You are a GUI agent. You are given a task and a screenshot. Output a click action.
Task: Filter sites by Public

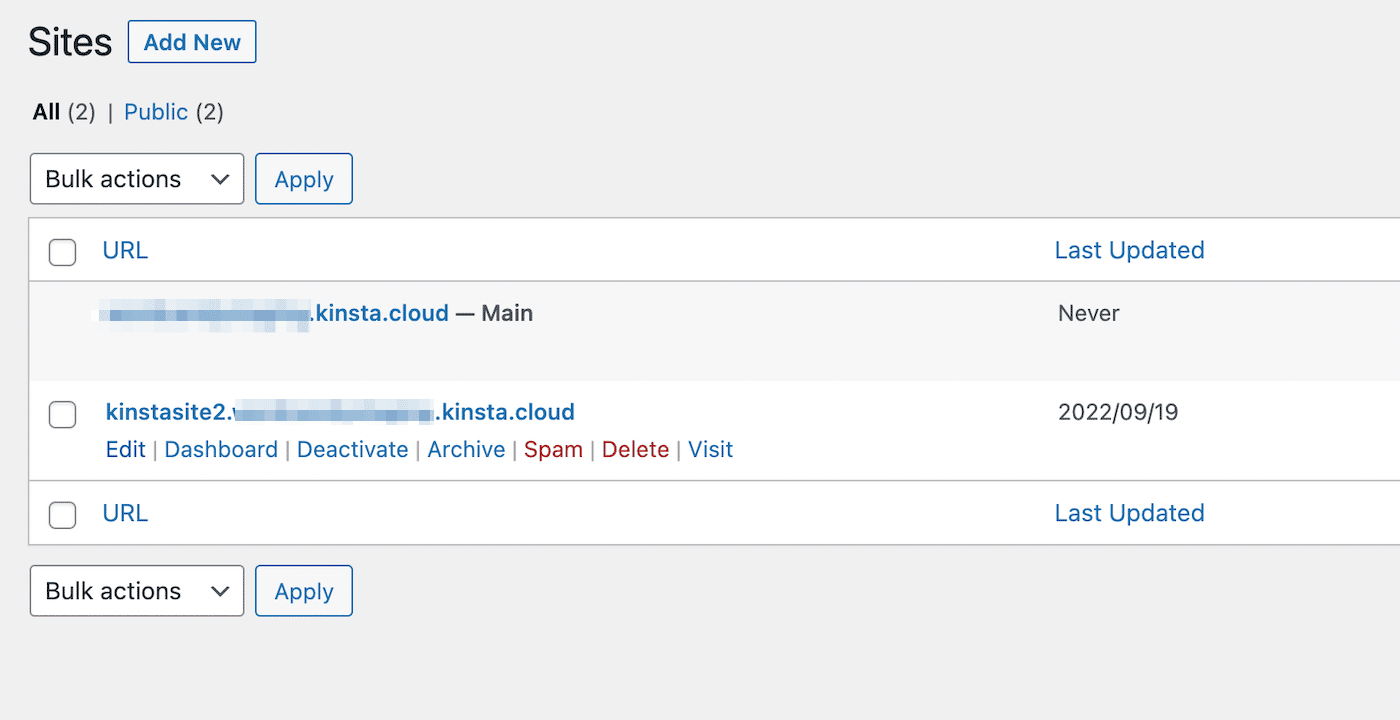tap(156, 112)
